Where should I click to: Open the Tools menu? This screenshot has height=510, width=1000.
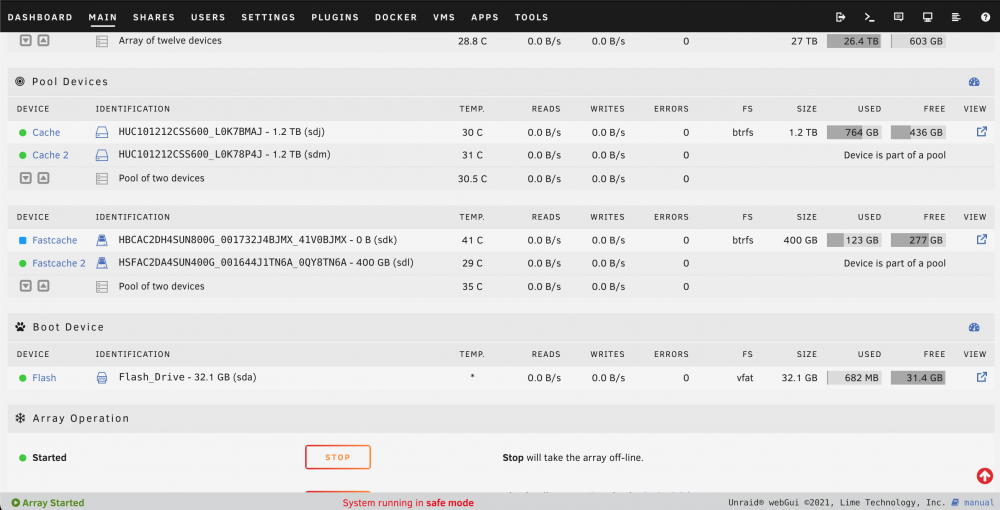tap(531, 17)
